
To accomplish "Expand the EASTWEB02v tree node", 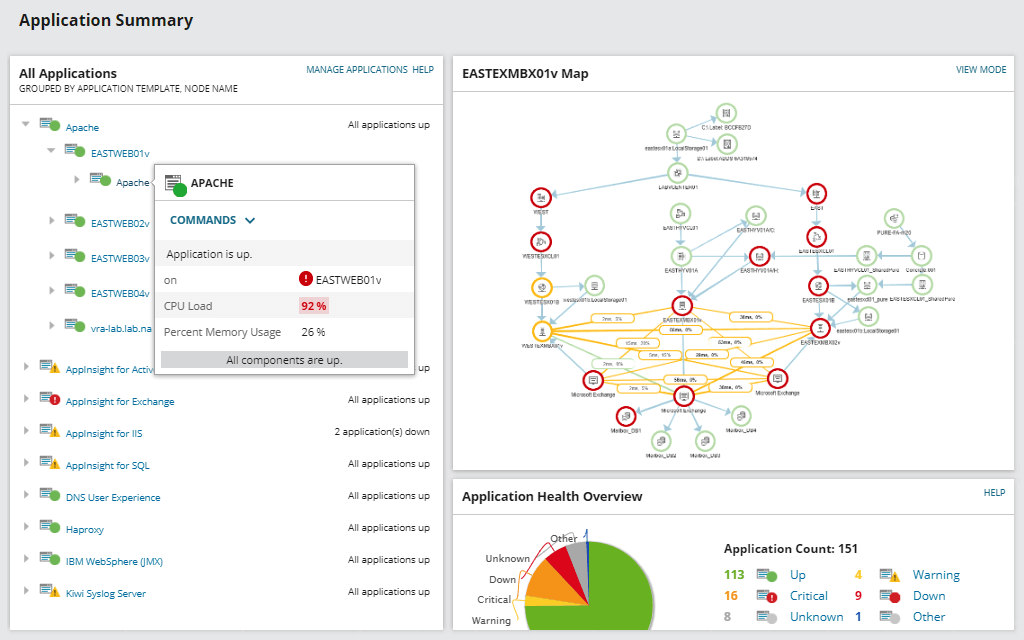I will click(x=51, y=220).
